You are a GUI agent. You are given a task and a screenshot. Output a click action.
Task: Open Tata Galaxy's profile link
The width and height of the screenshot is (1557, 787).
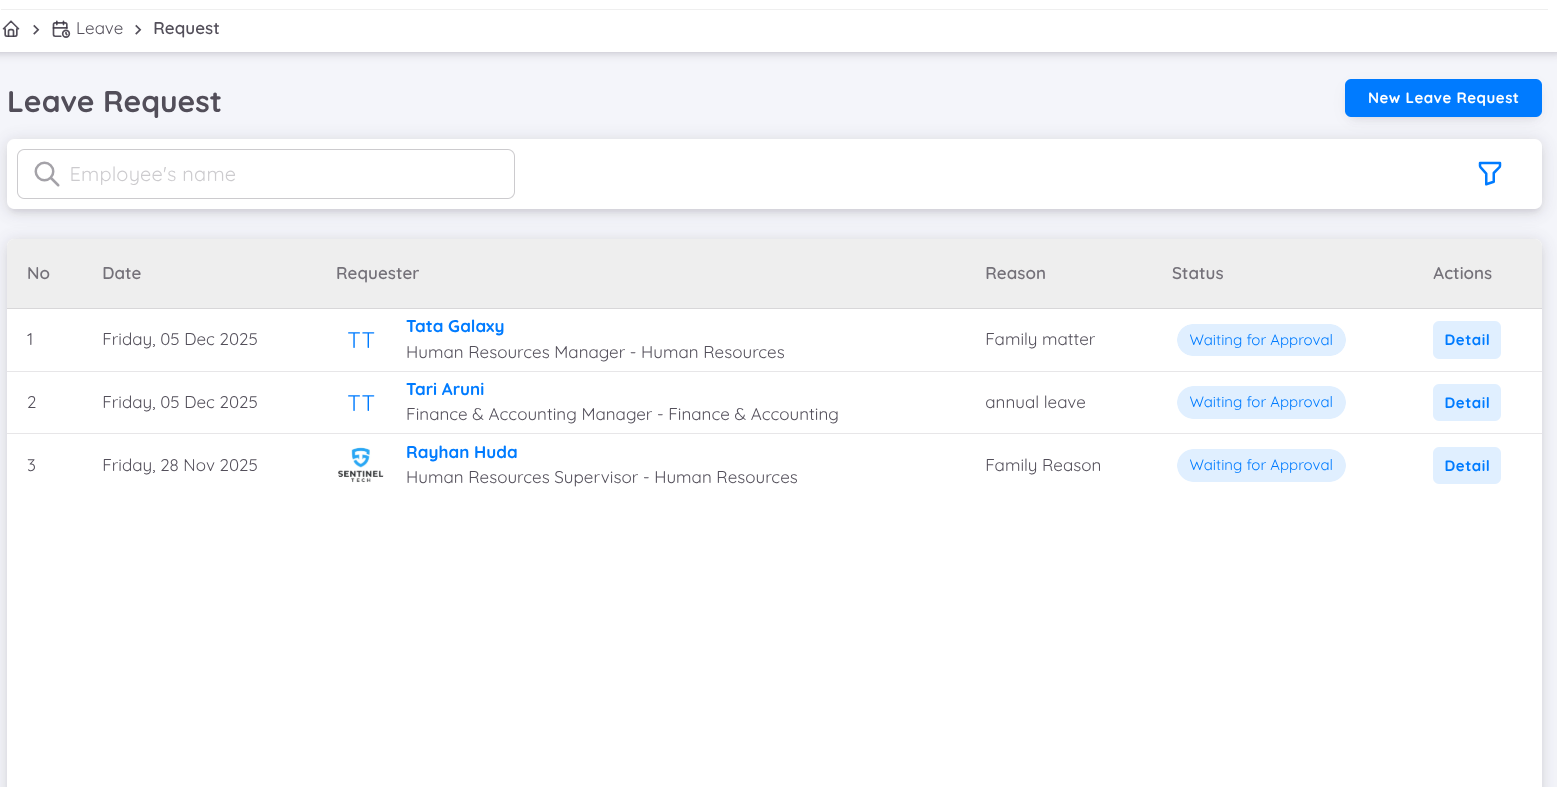click(455, 326)
